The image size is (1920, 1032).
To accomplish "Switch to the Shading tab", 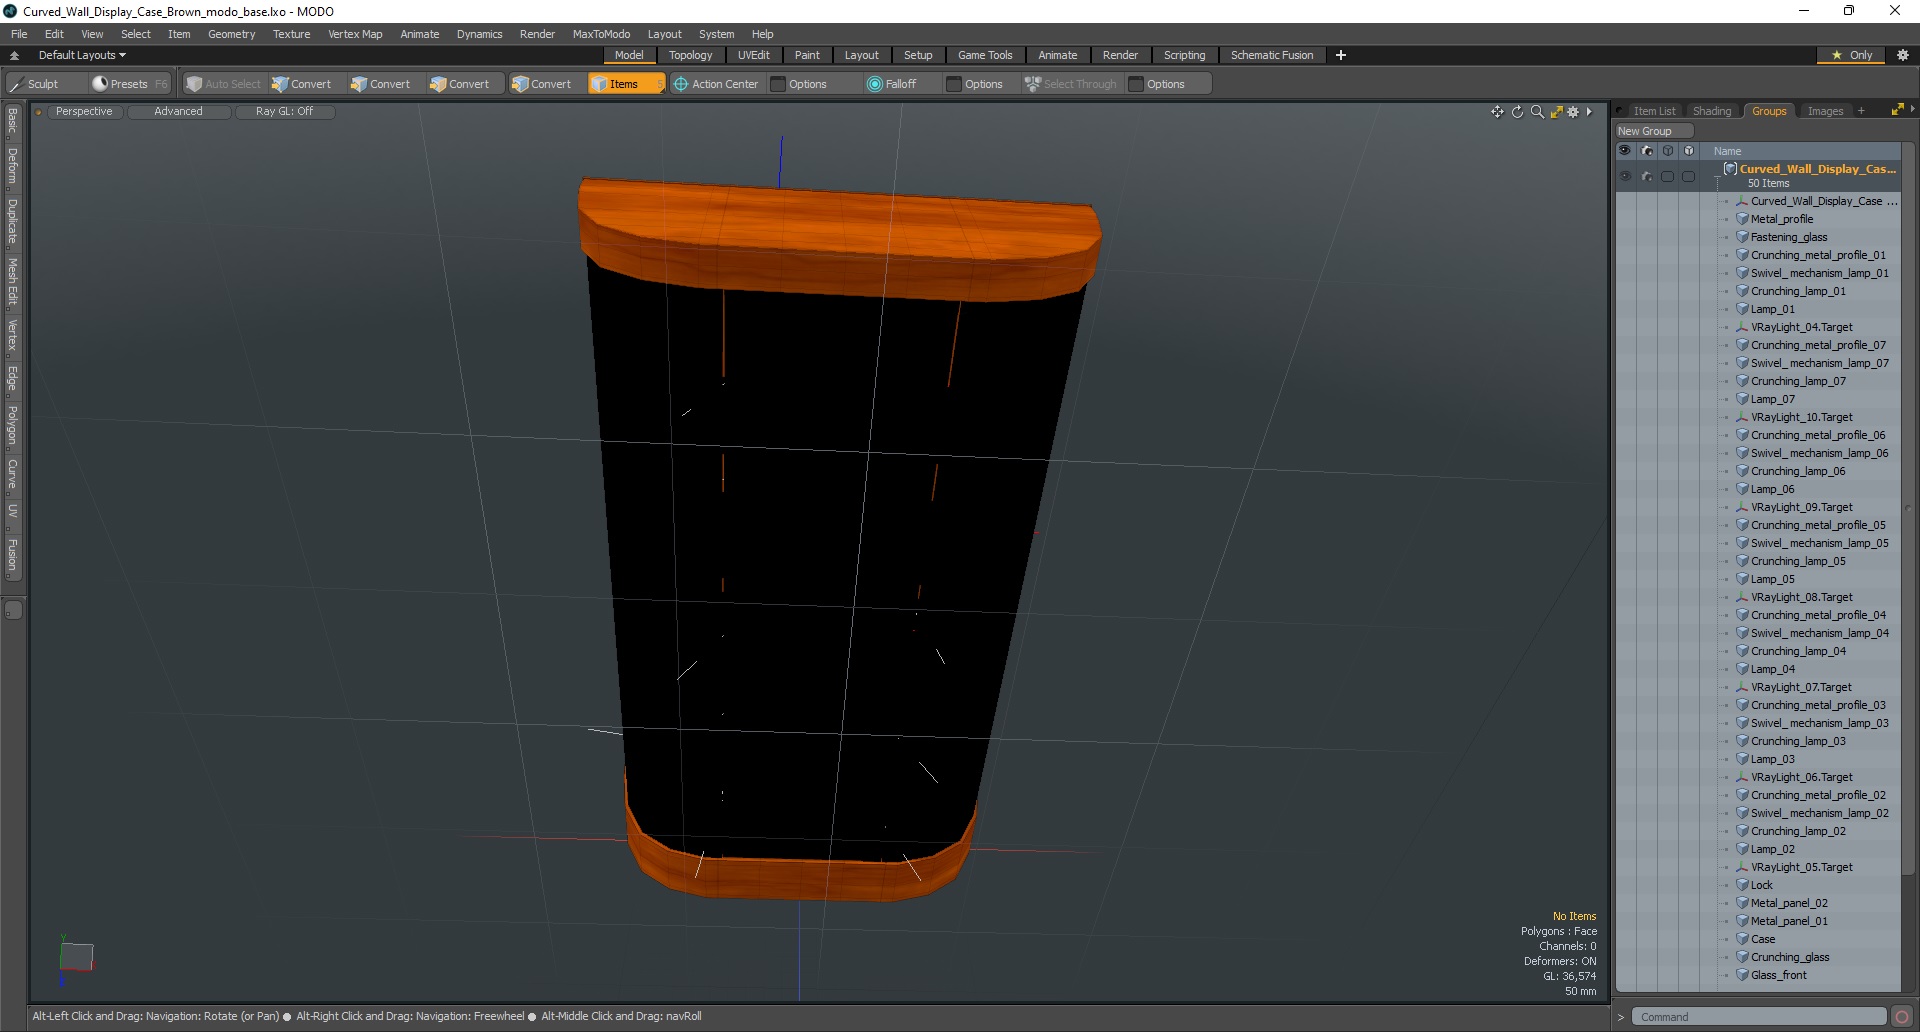I will click(1711, 111).
